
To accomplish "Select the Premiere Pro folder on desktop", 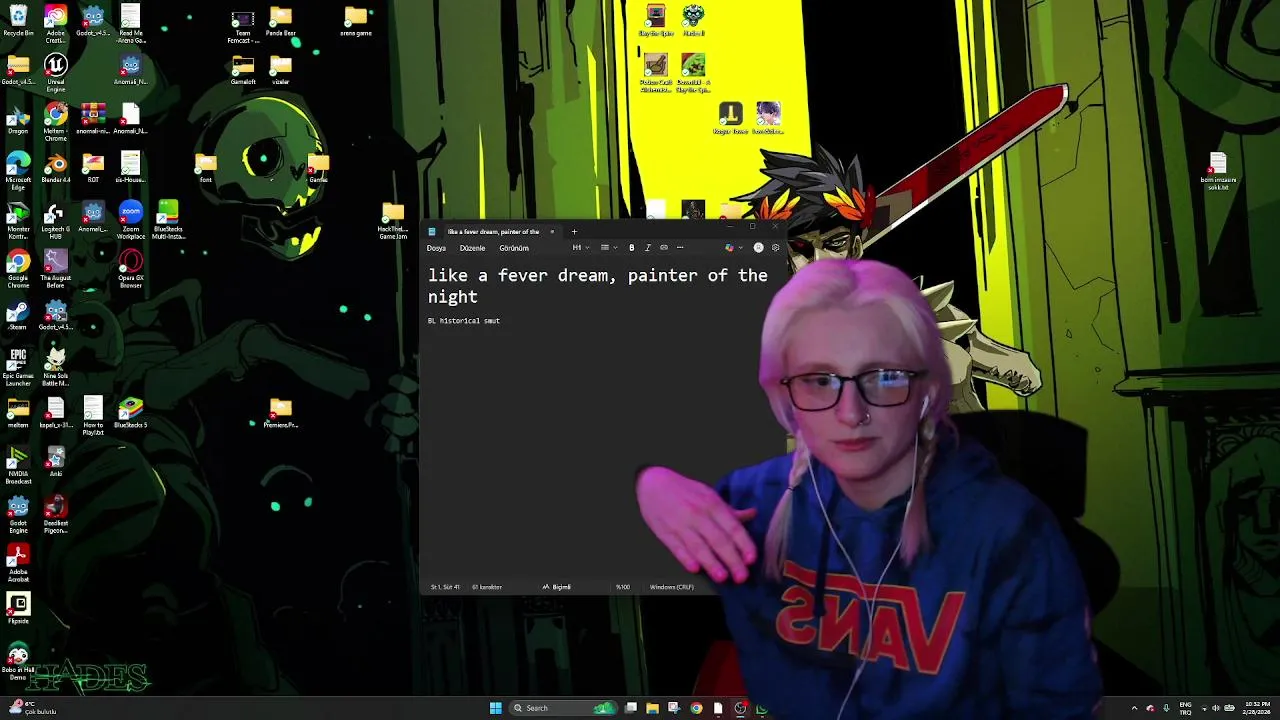I will tap(281, 413).
